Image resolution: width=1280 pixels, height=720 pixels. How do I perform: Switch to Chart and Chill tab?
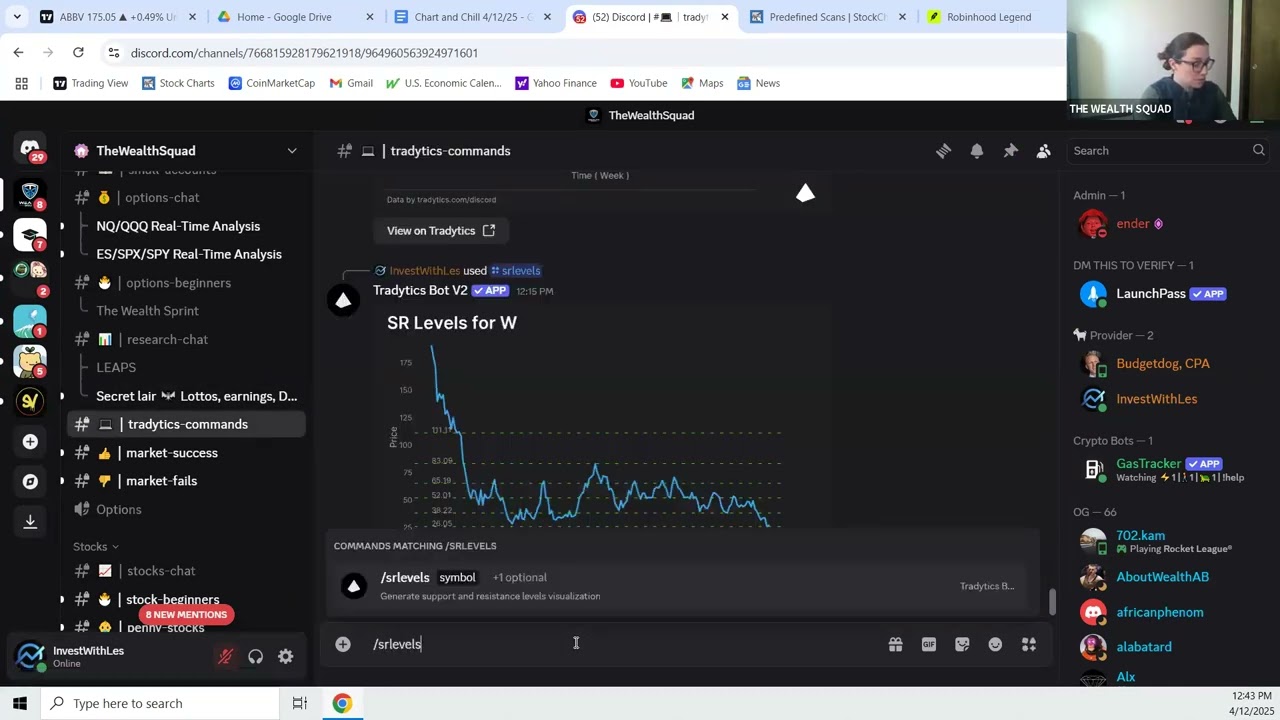(473, 17)
